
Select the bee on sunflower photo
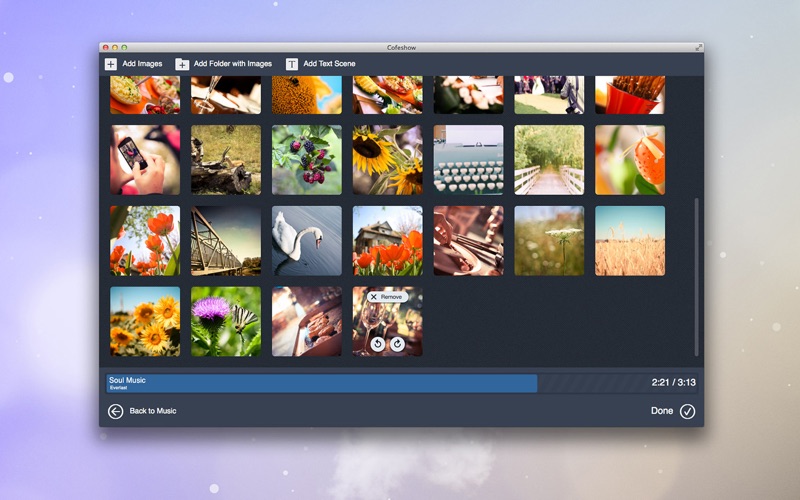click(x=307, y=95)
